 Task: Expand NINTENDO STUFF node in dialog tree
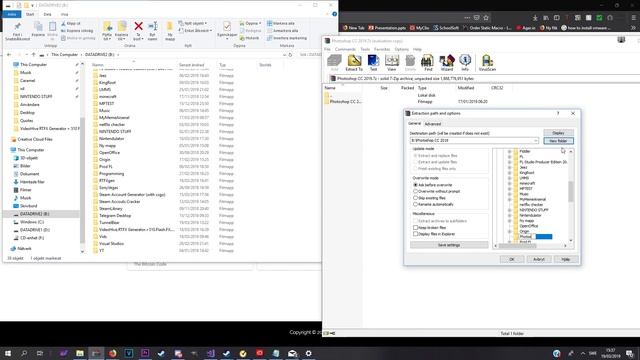pyautogui.click(x=509, y=210)
